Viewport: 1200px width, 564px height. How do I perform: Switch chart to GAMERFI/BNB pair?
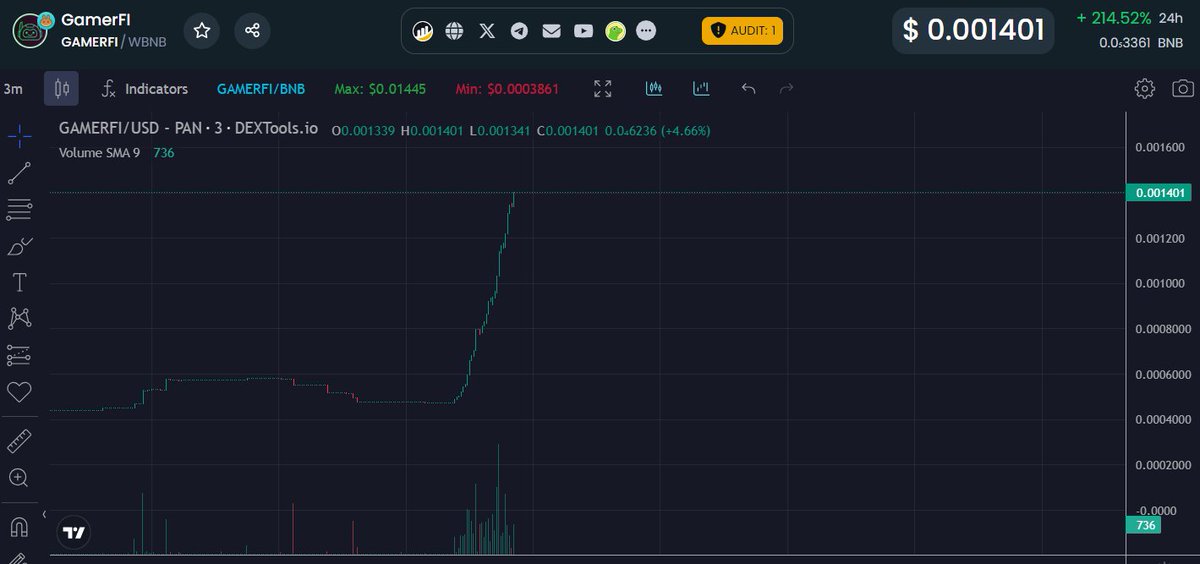point(261,89)
